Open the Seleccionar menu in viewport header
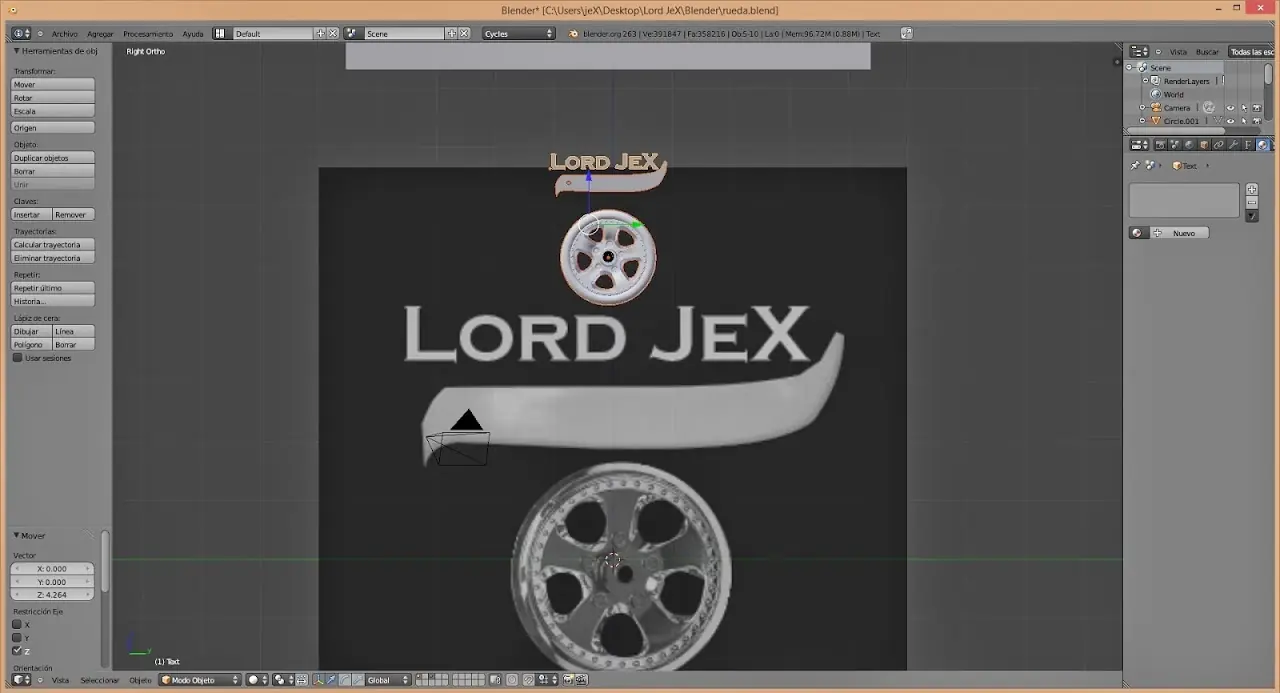 point(100,680)
